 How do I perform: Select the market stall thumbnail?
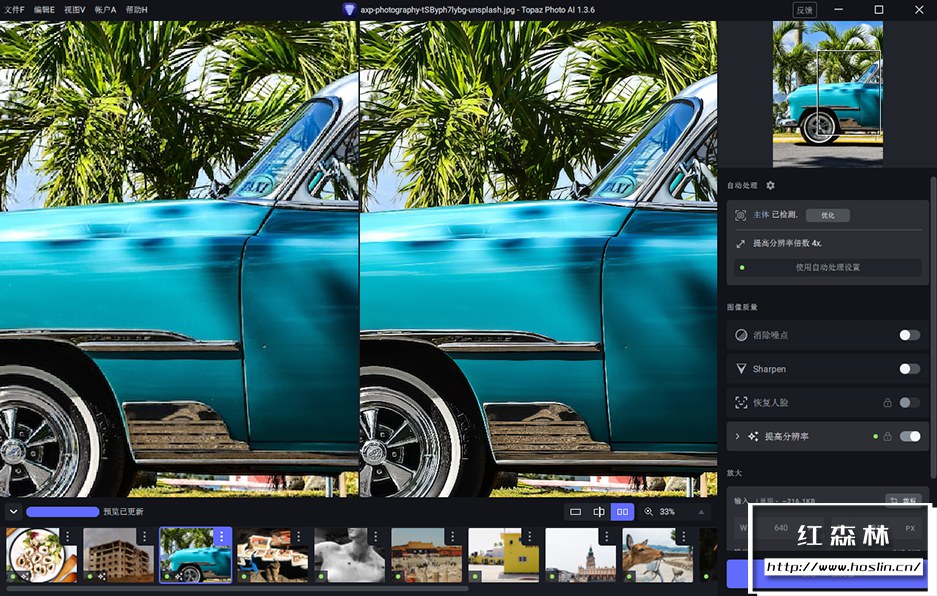[x=272, y=555]
